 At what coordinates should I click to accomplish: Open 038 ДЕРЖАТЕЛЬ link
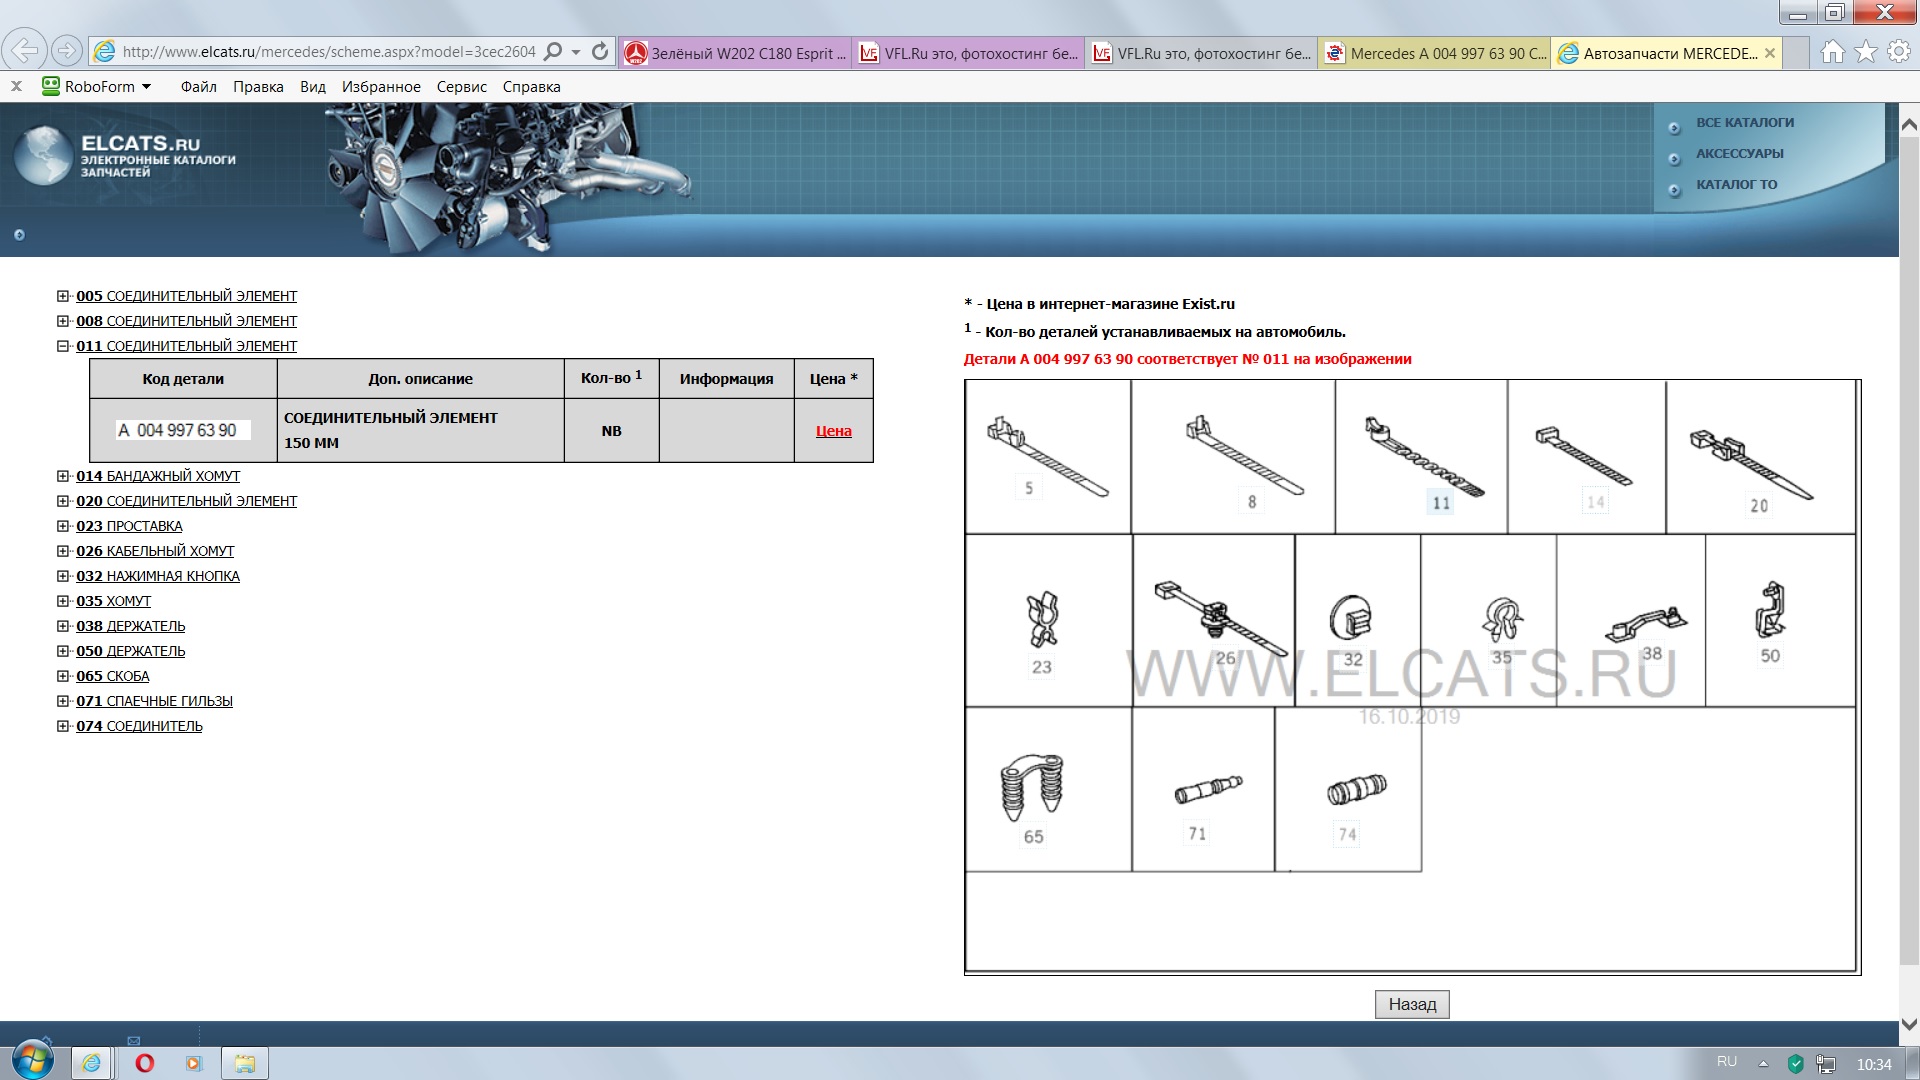130,626
